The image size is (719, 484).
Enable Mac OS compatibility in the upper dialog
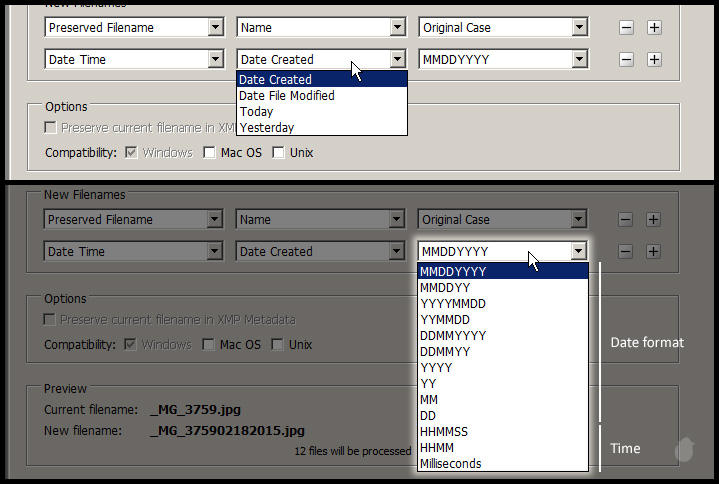(x=209, y=153)
